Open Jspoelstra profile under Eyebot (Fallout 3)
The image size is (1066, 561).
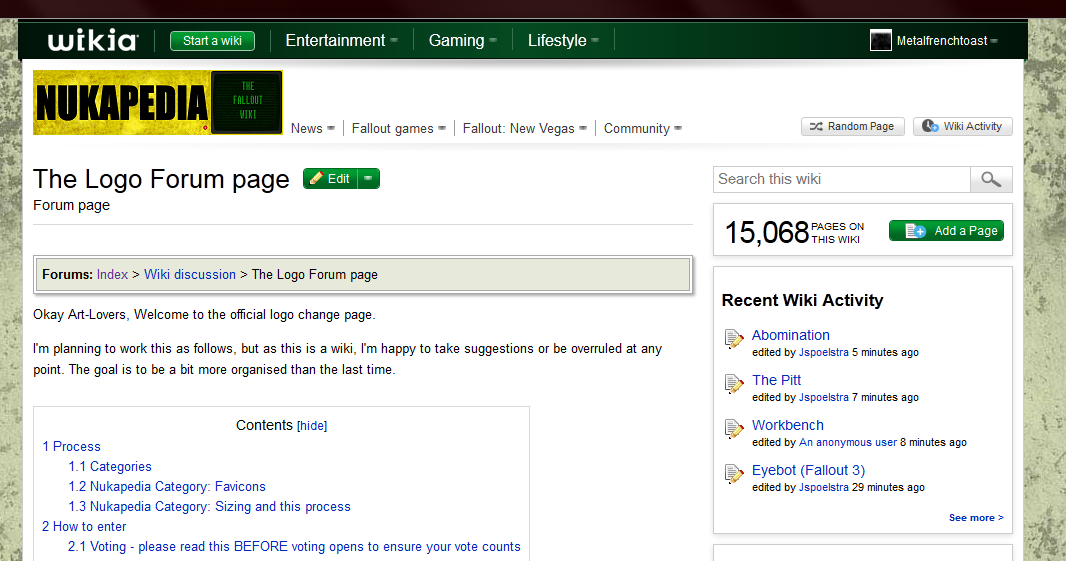[x=824, y=487]
